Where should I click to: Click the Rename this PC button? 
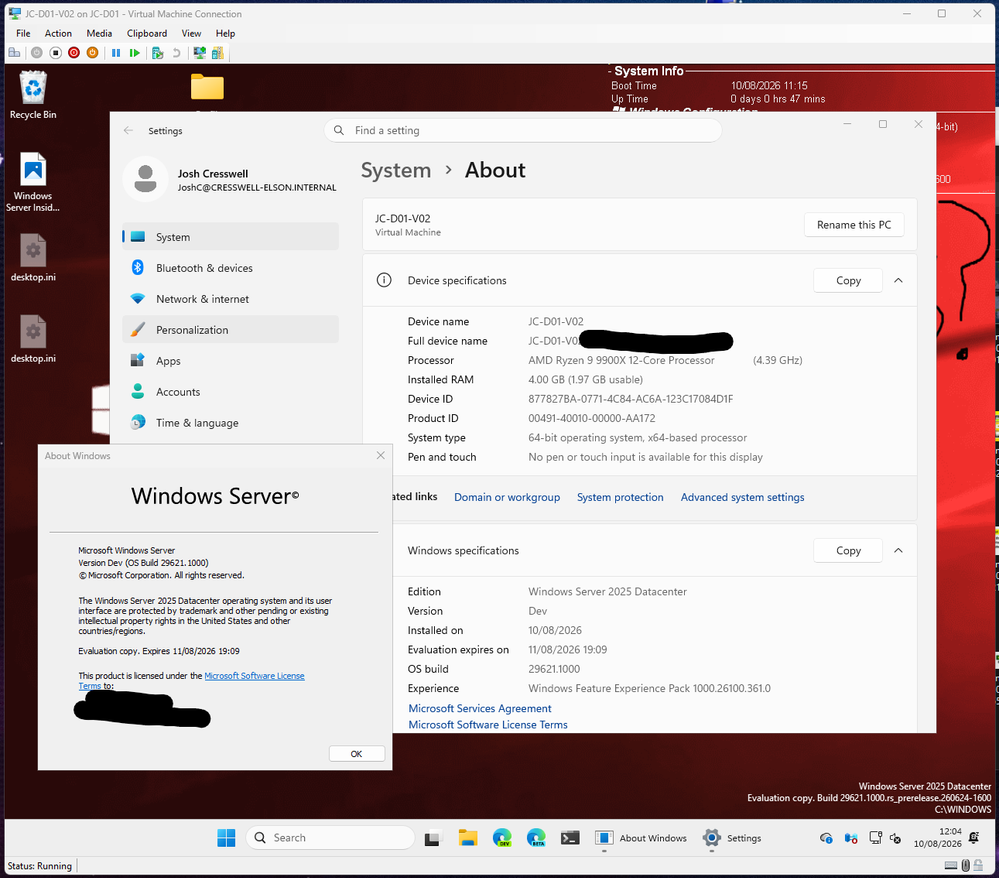[x=854, y=225]
